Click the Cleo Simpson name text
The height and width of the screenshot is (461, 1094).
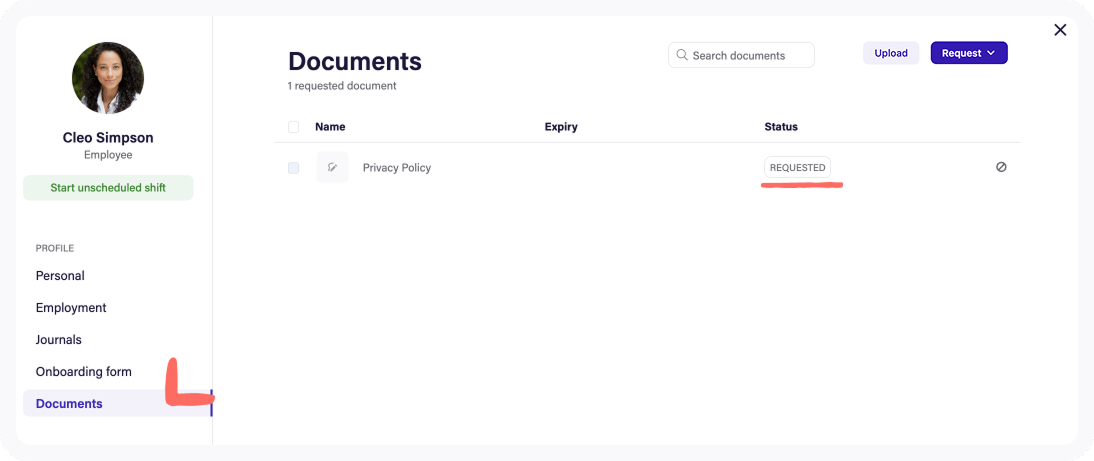[x=108, y=137]
